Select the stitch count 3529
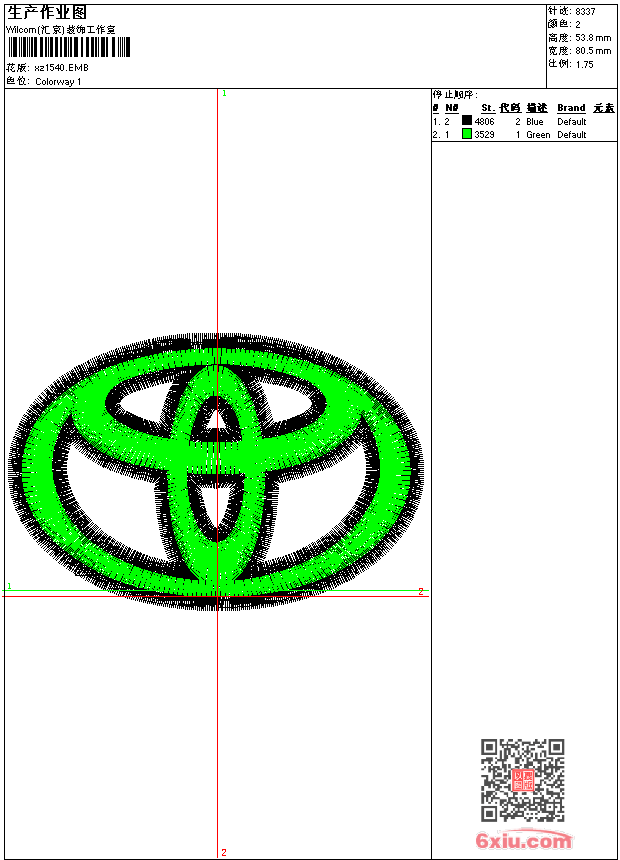The image size is (620, 860). 484,135
